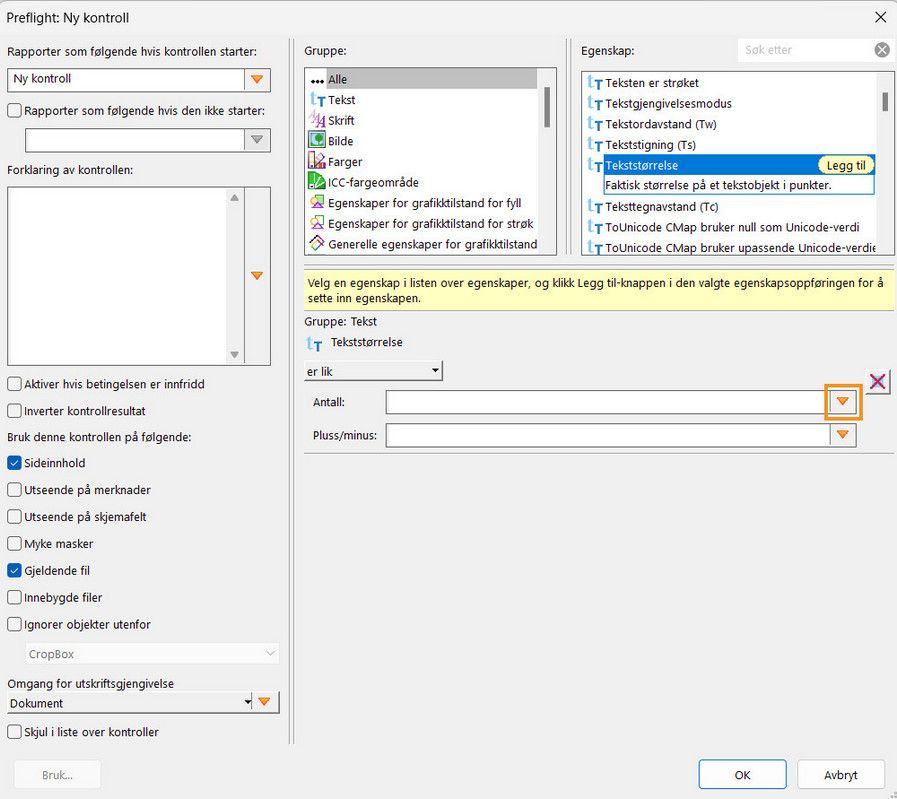This screenshot has width=897, height=799.
Task: Check Utseende på skjemafelt
Action: pyautogui.click(x=14, y=516)
